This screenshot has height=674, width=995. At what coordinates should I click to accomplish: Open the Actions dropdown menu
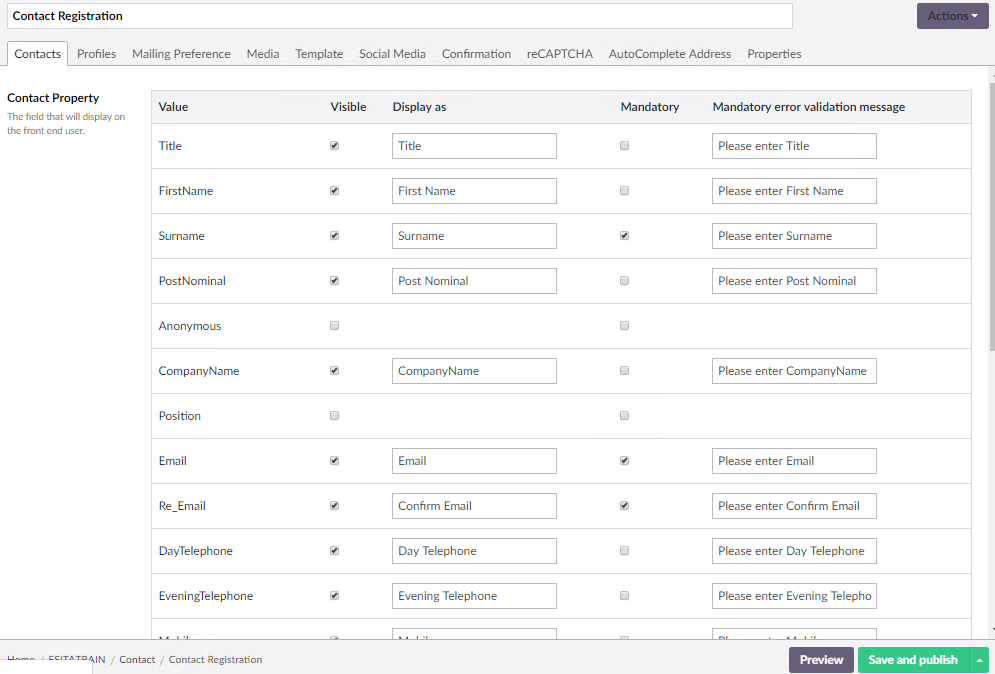[x=951, y=16]
